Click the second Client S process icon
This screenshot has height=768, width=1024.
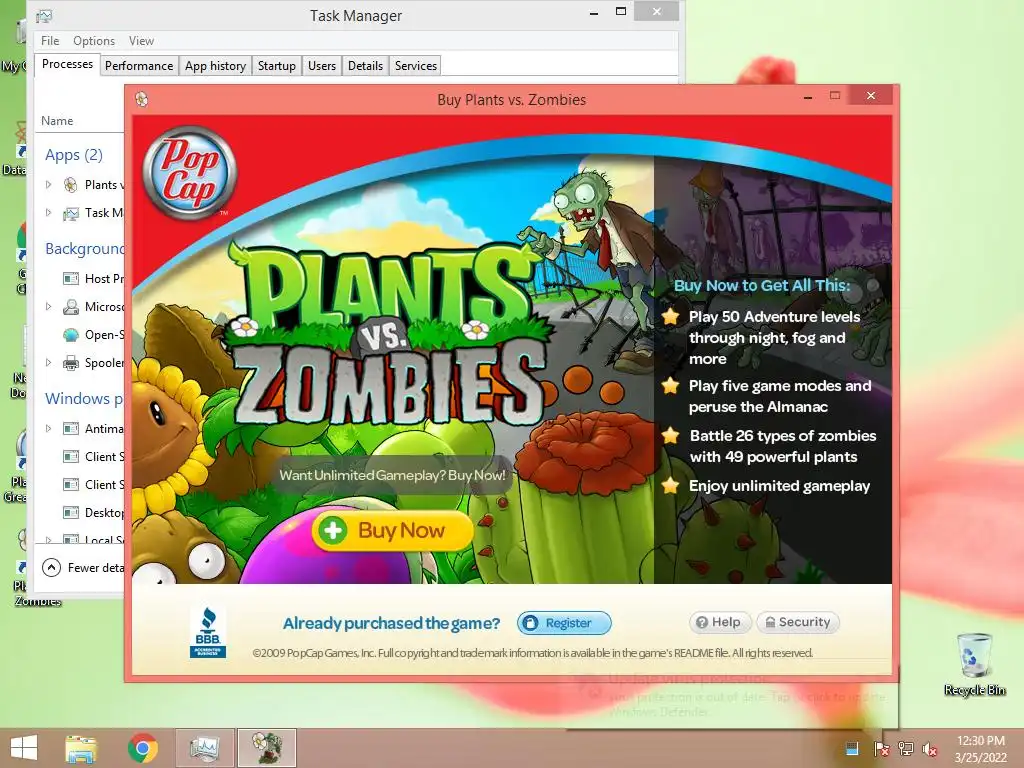pyautogui.click(x=71, y=485)
